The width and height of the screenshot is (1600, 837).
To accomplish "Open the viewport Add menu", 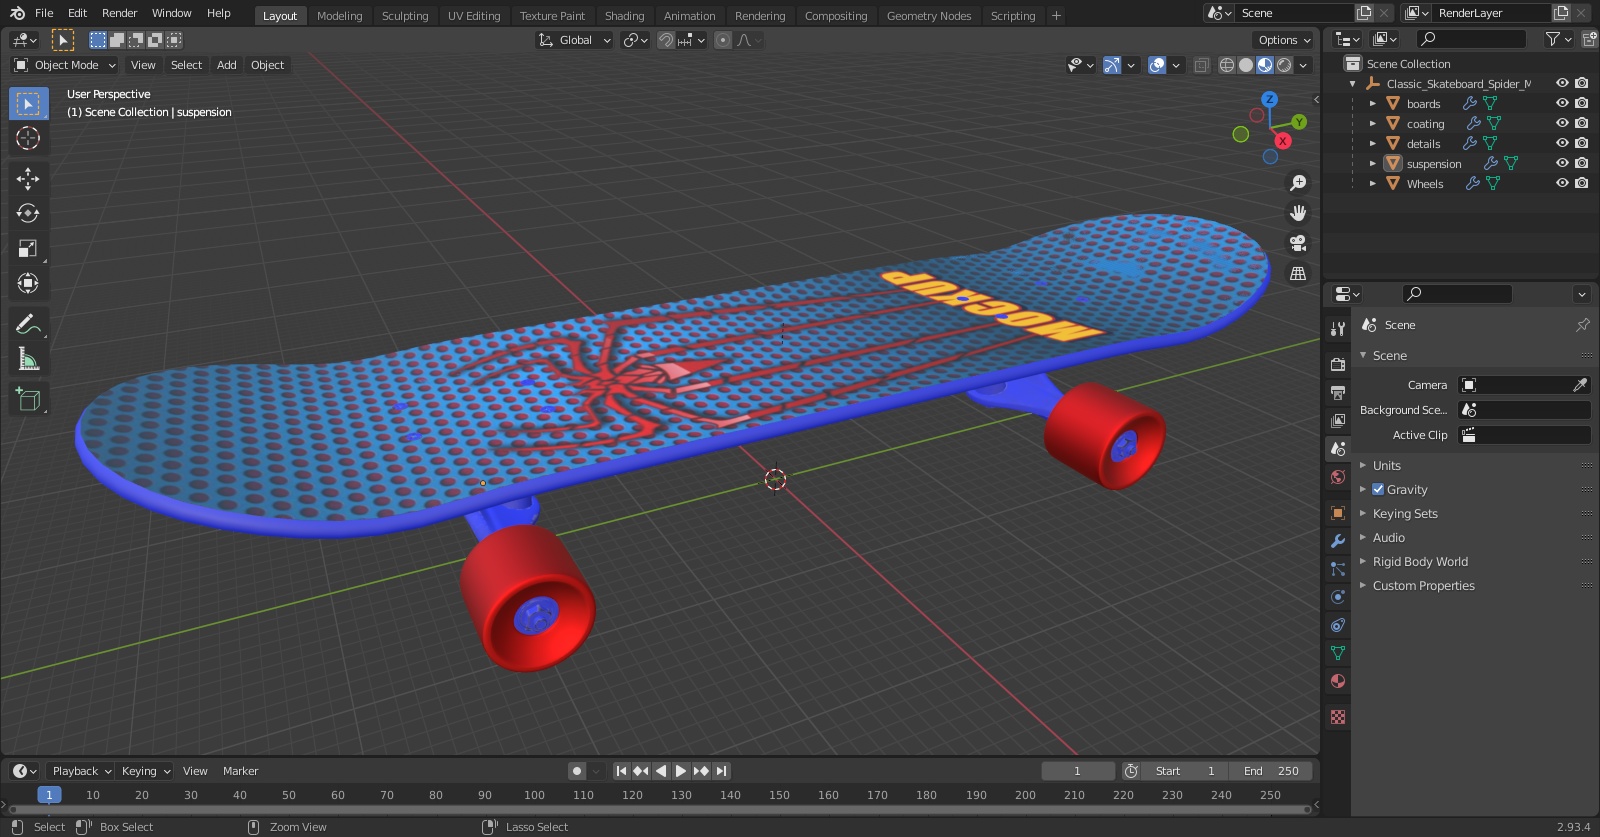I will coord(227,65).
